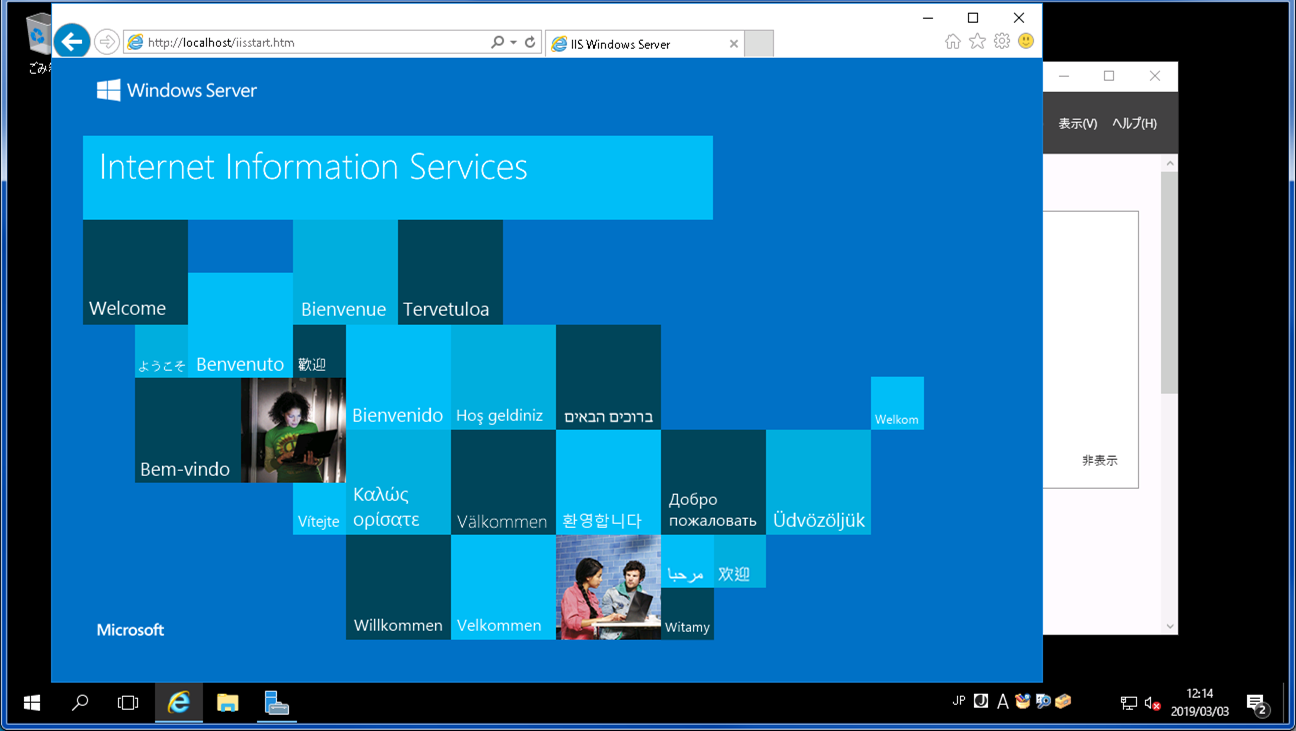Screen dimensions: 1296x731
Task: Toggle the IME input mode indicator A
Action: [x=1003, y=702]
